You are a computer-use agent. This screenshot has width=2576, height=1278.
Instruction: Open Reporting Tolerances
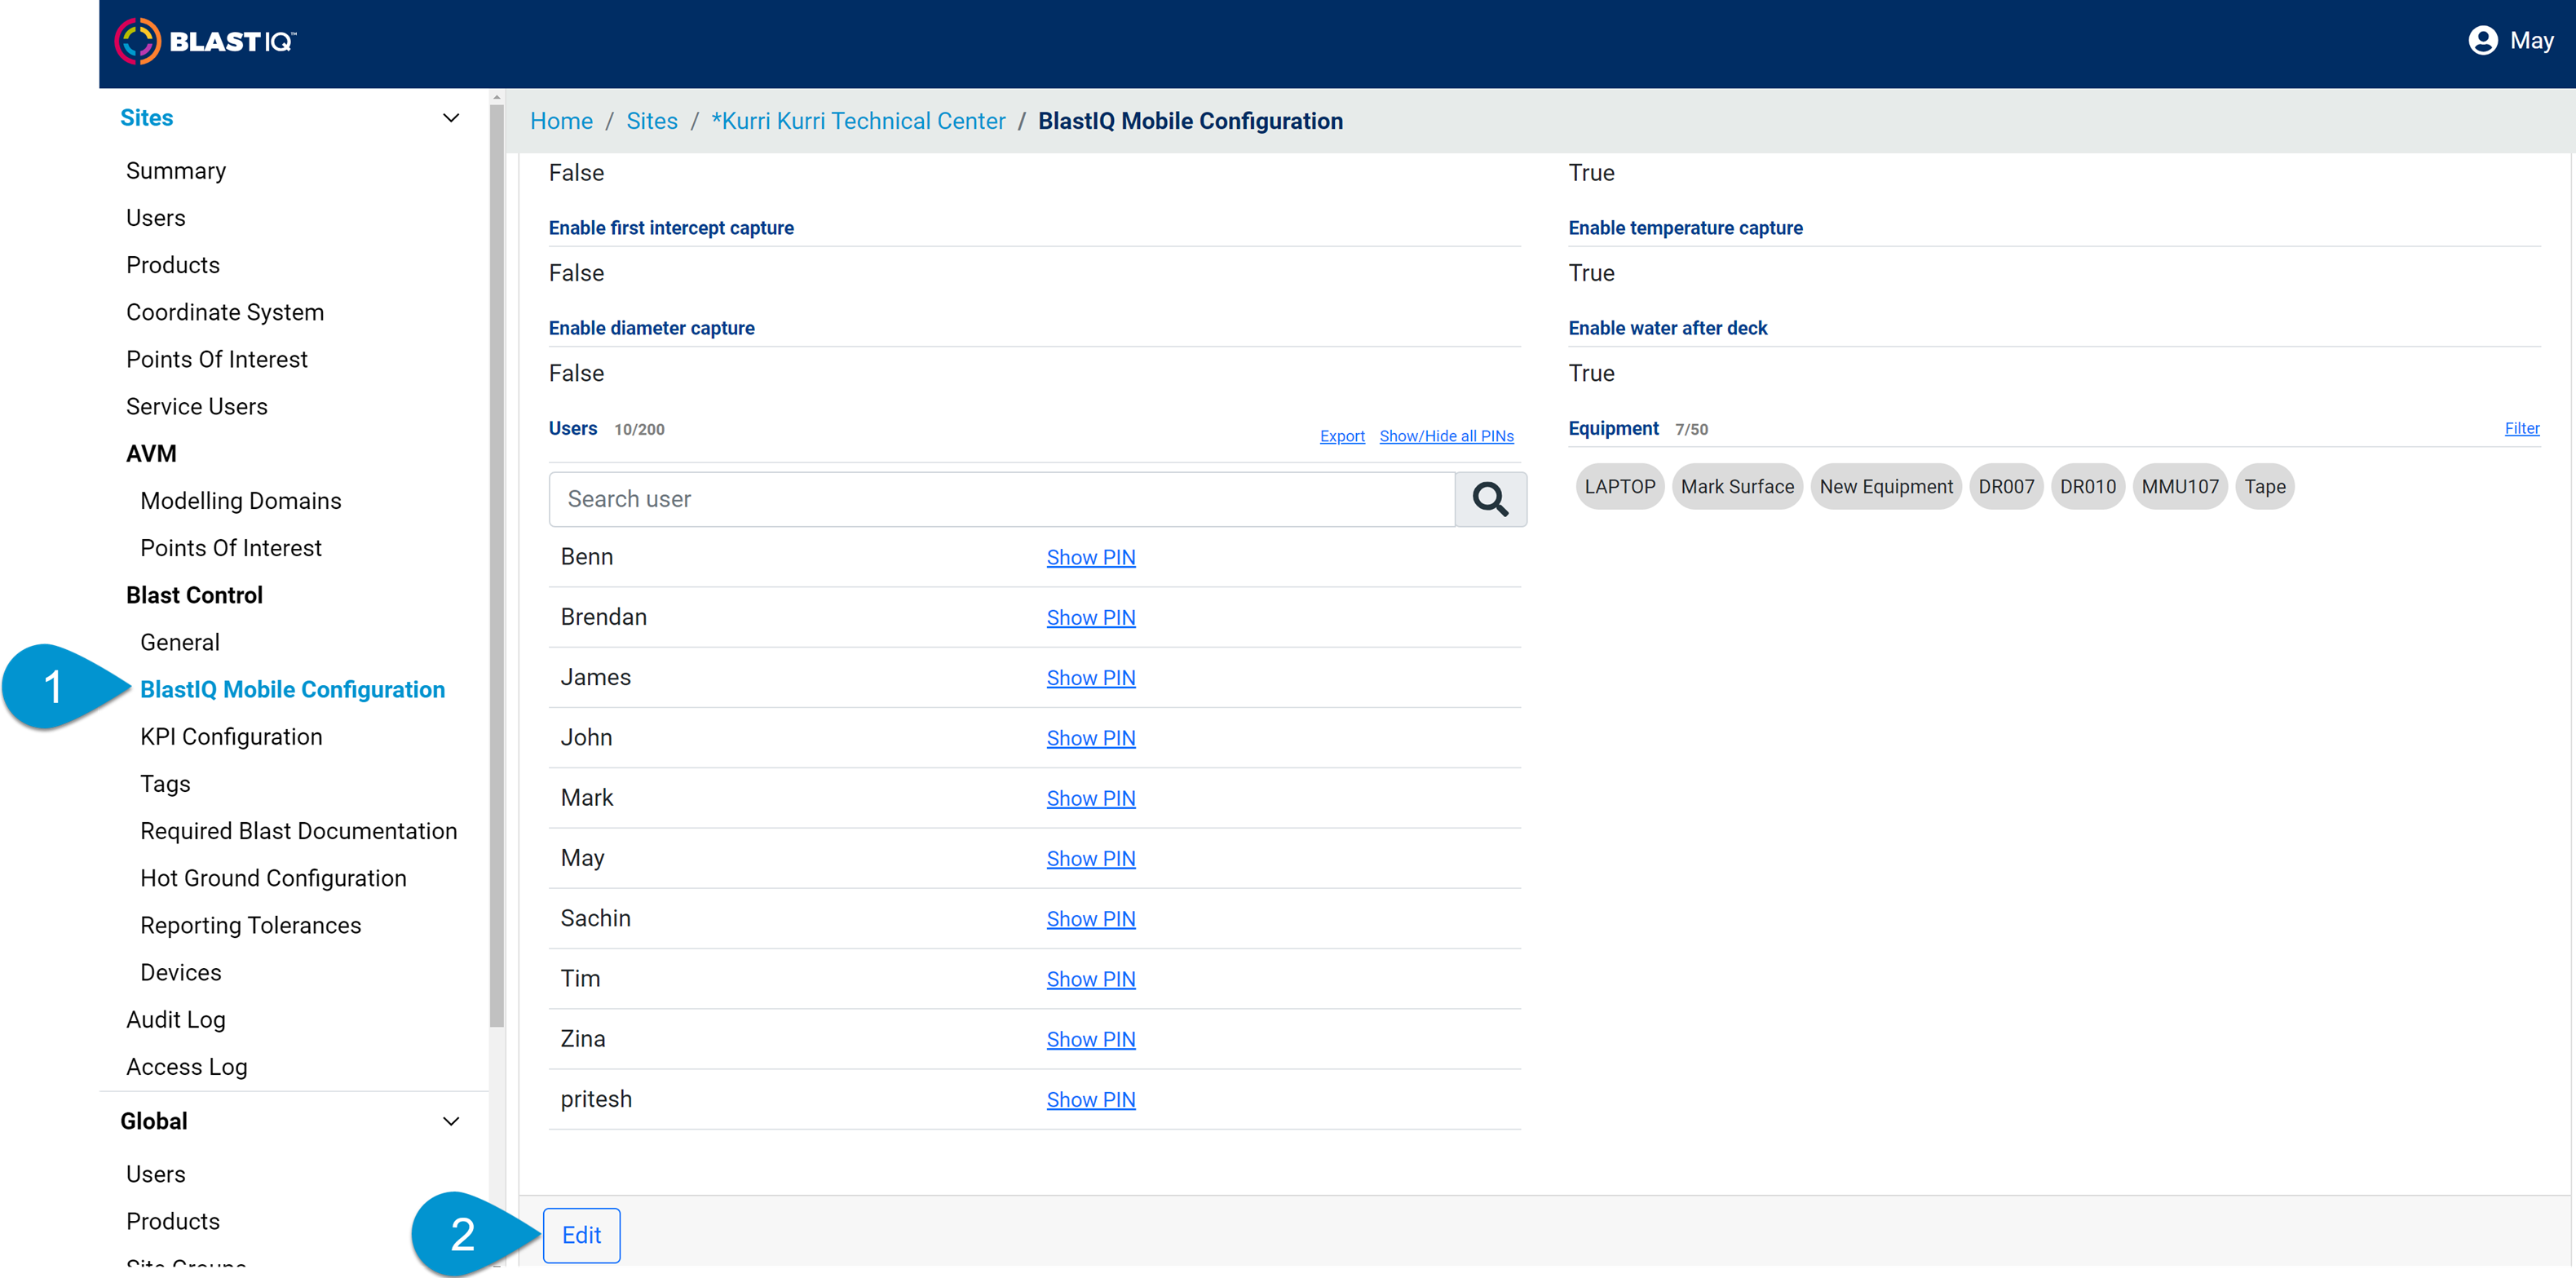coord(251,925)
